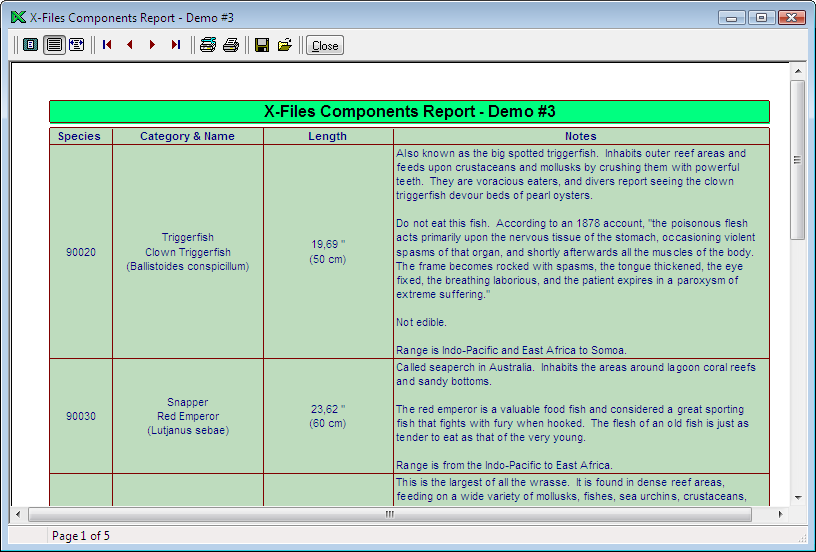Click the Notes column header
Screen dimensions: 816x552
[x=580, y=136]
